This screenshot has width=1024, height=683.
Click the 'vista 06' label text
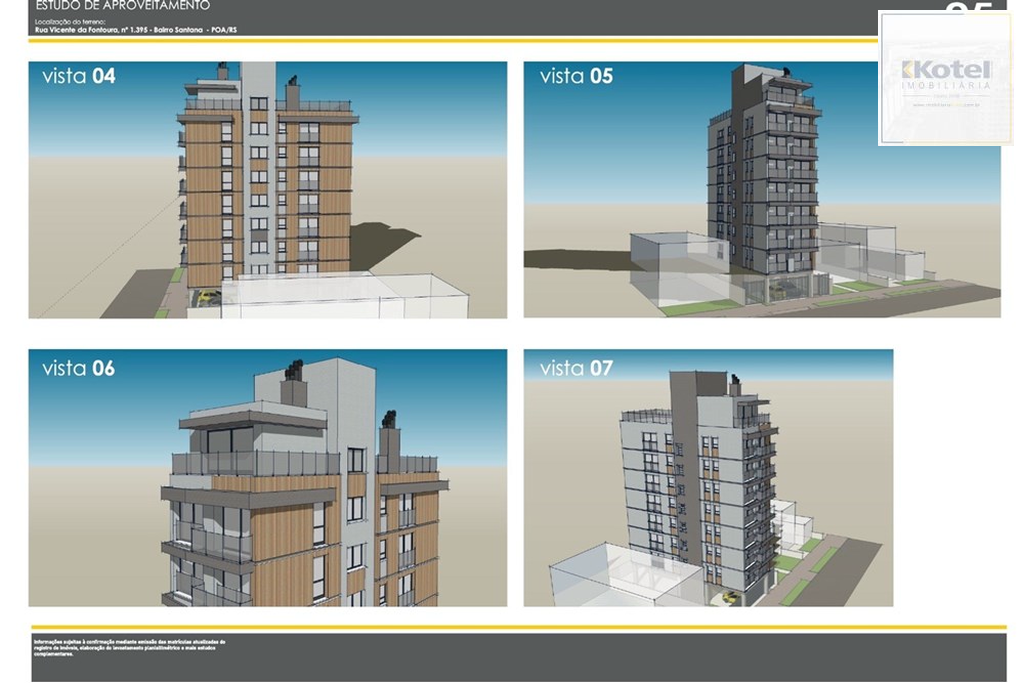click(x=79, y=368)
